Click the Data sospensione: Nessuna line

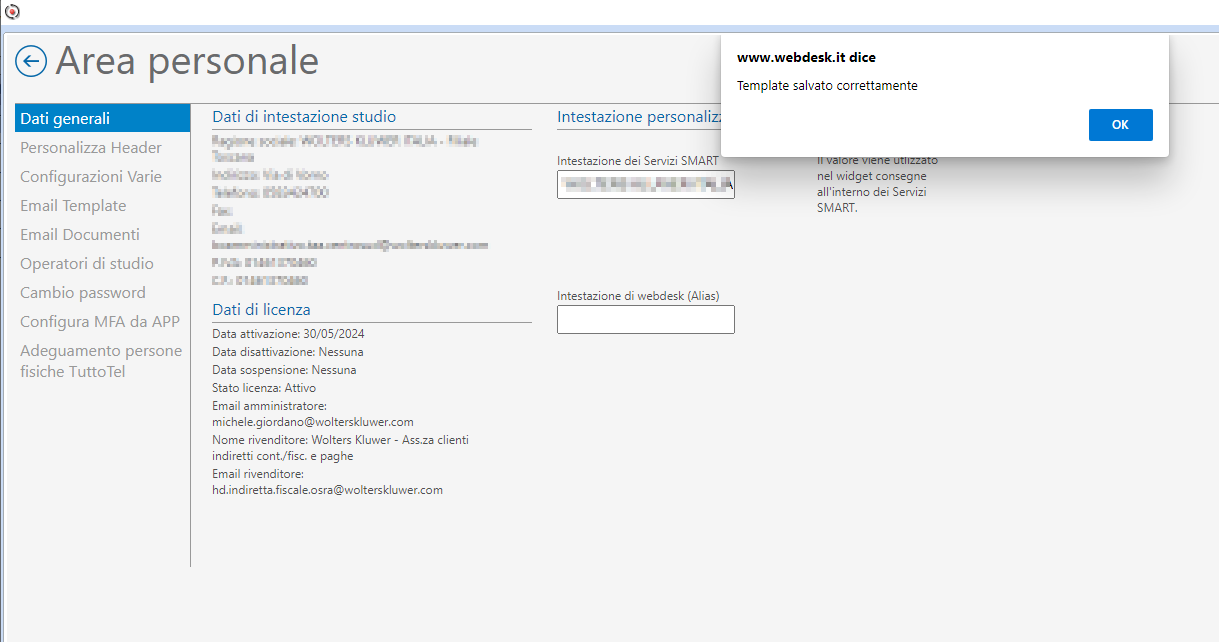click(284, 370)
